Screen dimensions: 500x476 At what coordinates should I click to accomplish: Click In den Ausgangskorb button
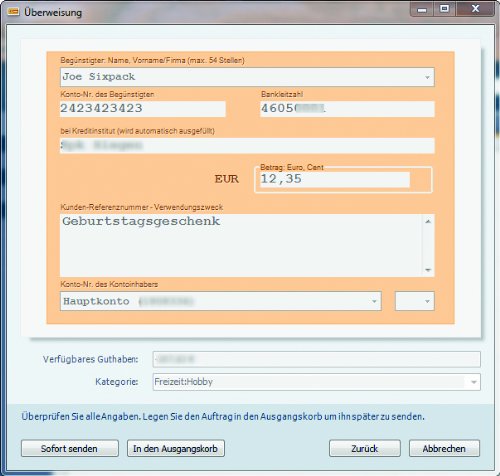click(176, 448)
